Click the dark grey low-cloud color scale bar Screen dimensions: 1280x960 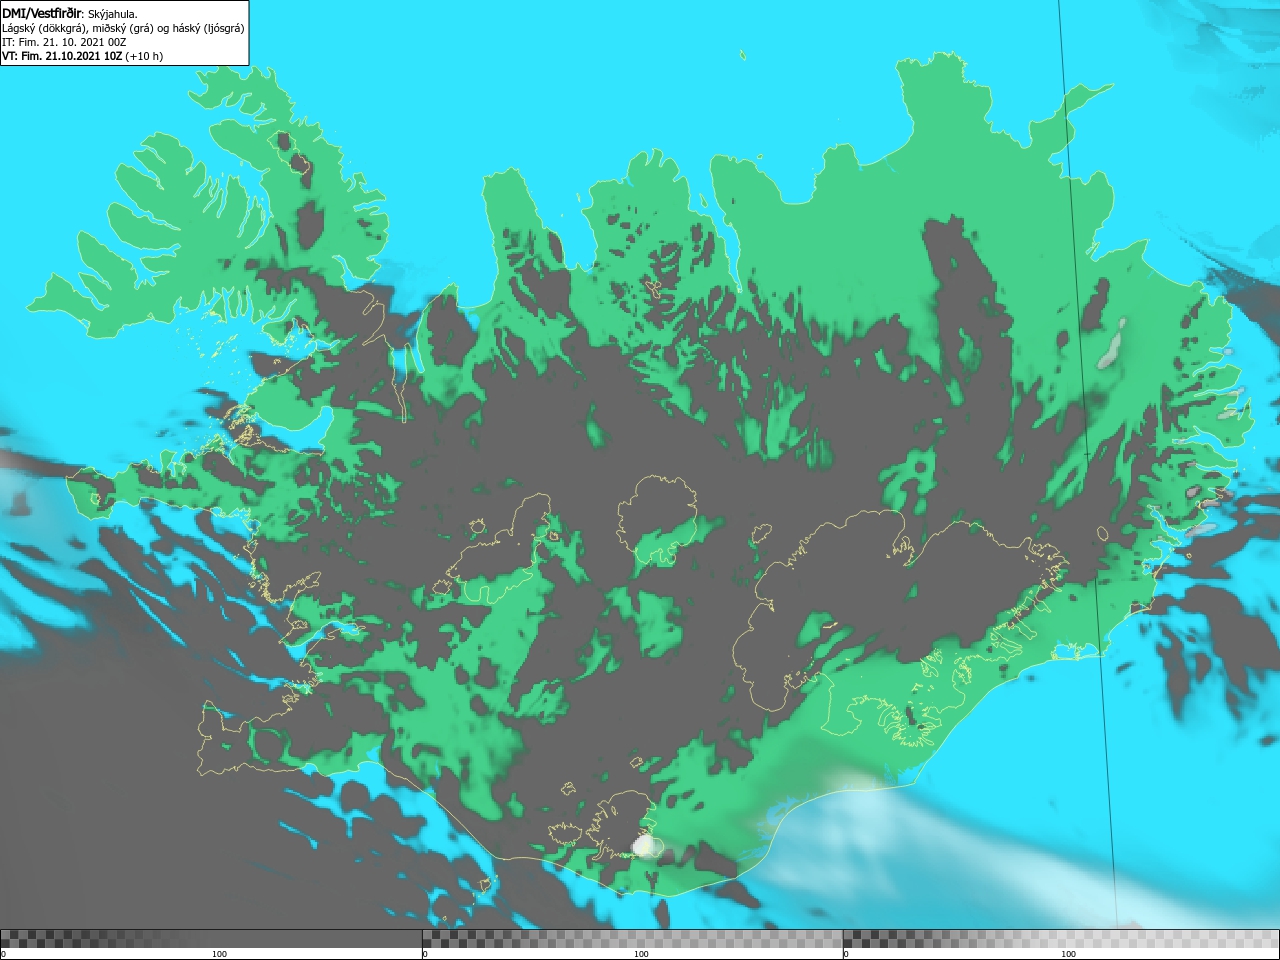211,939
